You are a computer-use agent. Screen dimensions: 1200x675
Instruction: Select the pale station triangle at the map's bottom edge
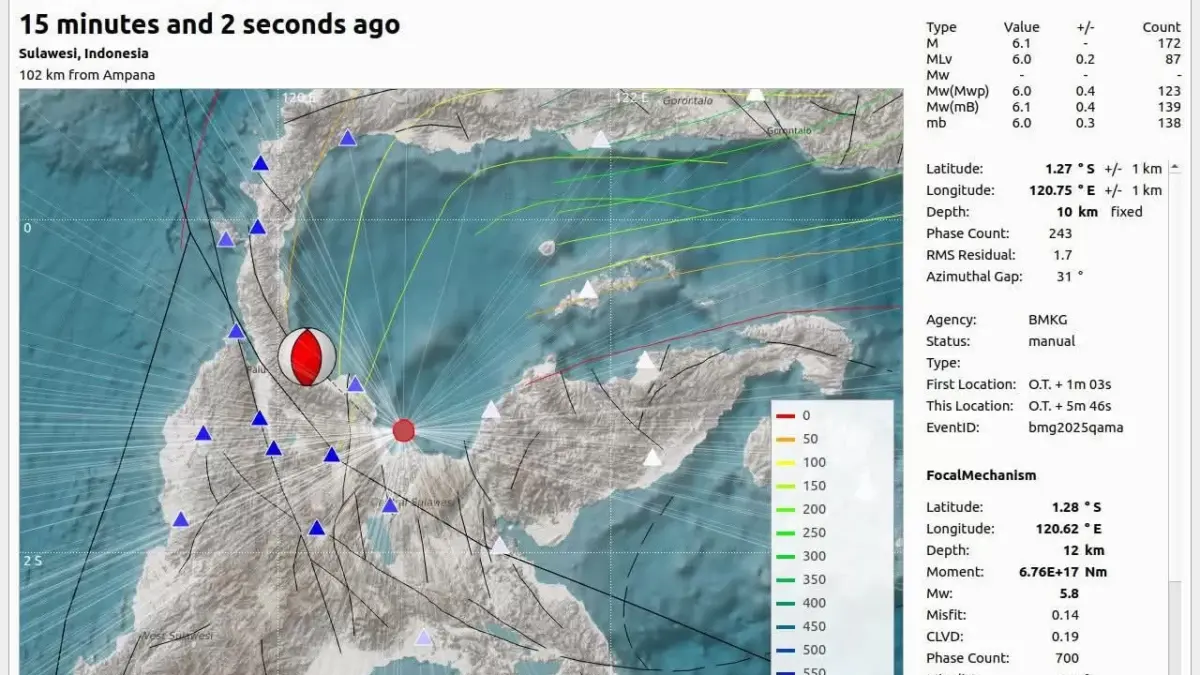tap(424, 636)
